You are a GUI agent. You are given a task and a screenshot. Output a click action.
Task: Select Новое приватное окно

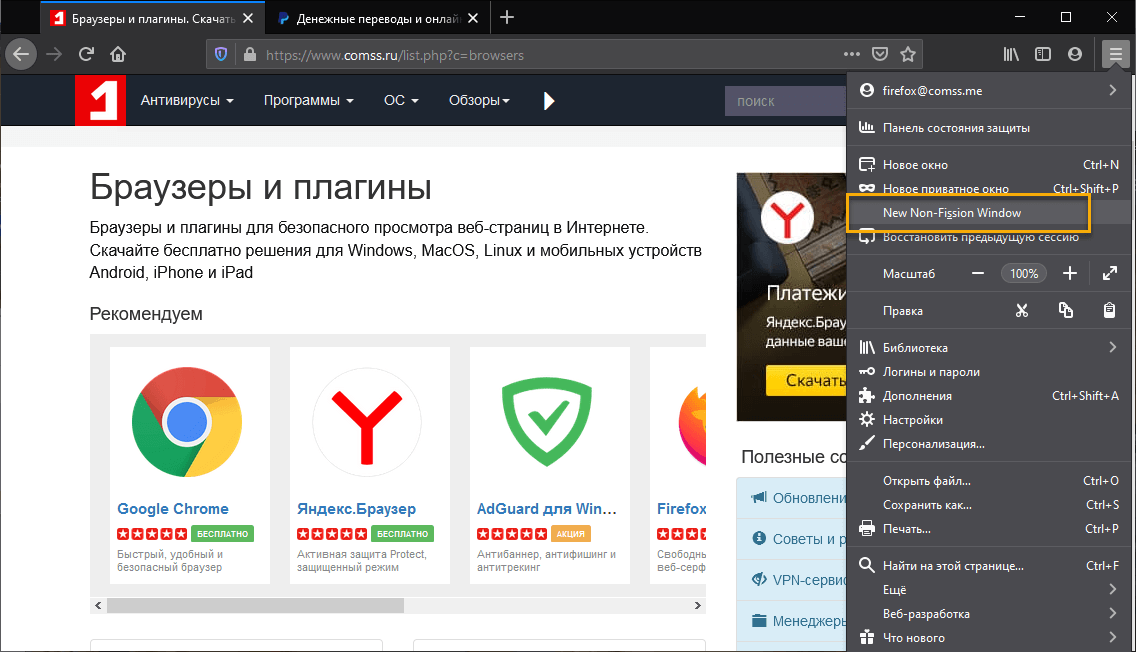[x=988, y=189]
